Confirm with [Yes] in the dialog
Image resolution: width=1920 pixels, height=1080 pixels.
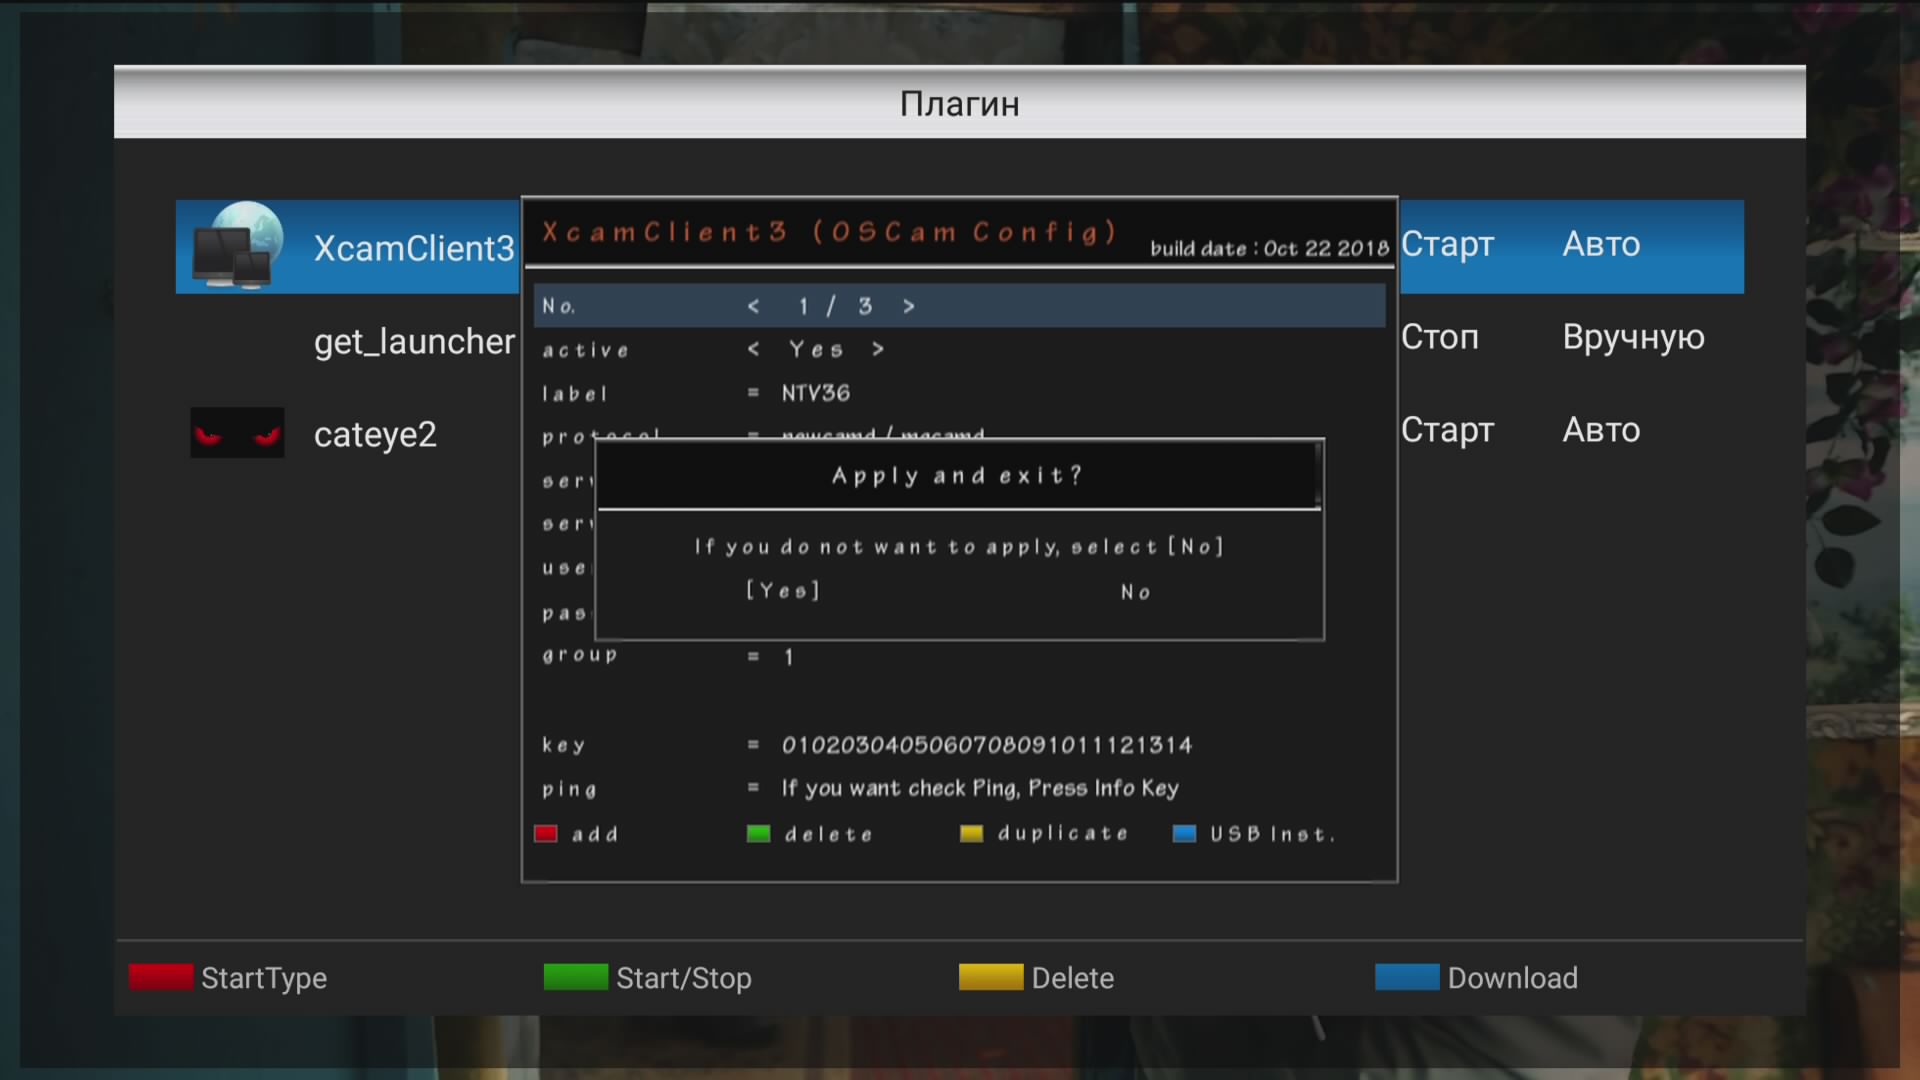click(x=783, y=591)
